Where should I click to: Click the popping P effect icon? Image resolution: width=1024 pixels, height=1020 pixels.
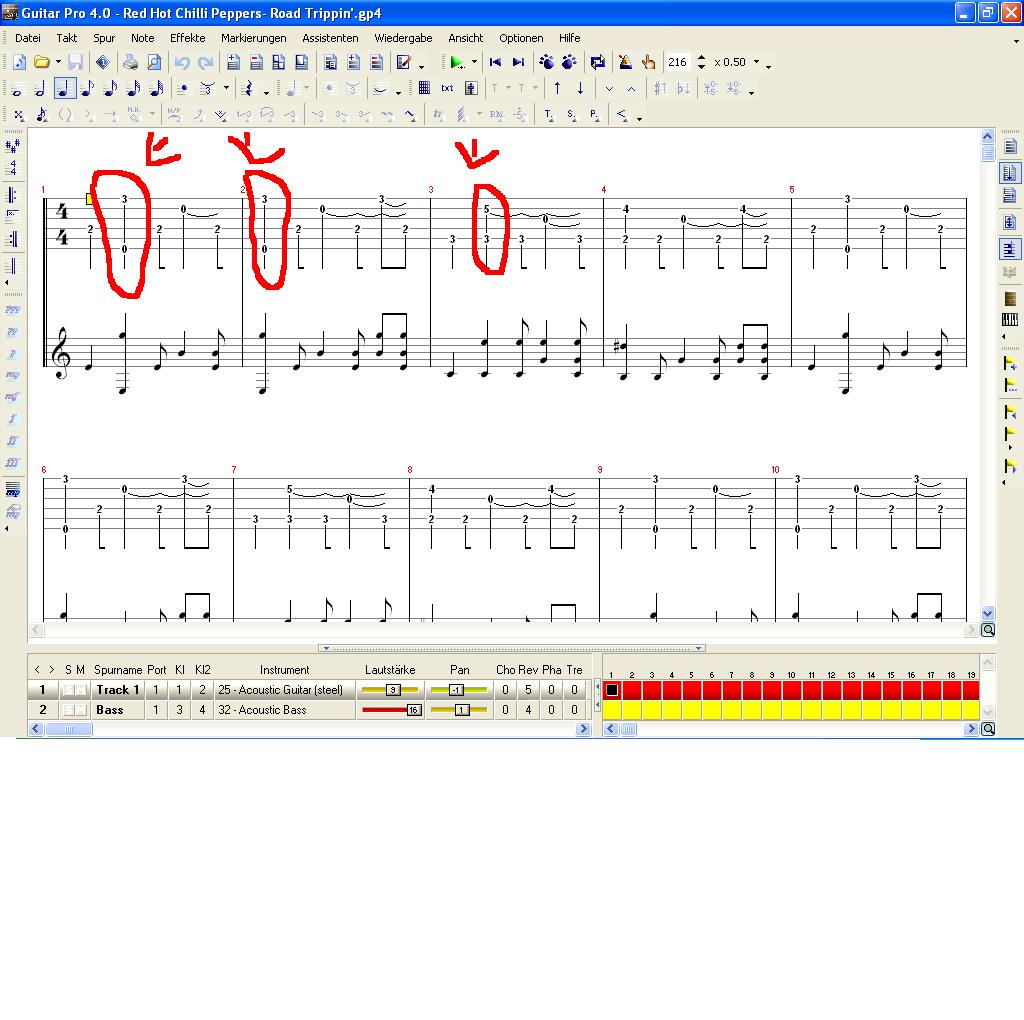tap(594, 115)
